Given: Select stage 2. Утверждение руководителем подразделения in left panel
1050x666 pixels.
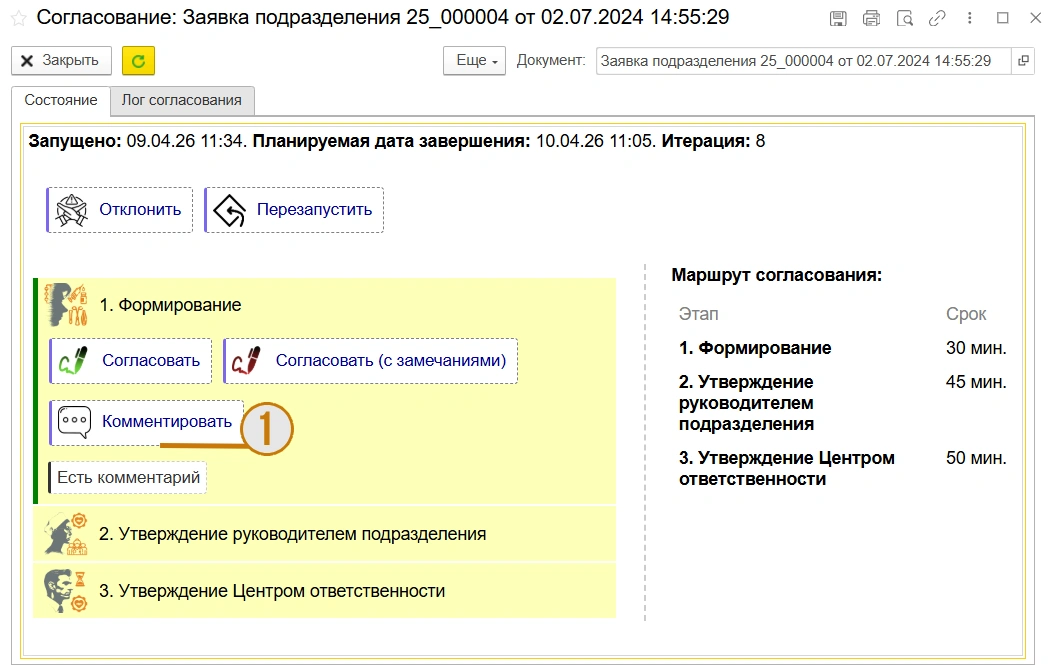Looking at the screenshot, I should (324, 534).
